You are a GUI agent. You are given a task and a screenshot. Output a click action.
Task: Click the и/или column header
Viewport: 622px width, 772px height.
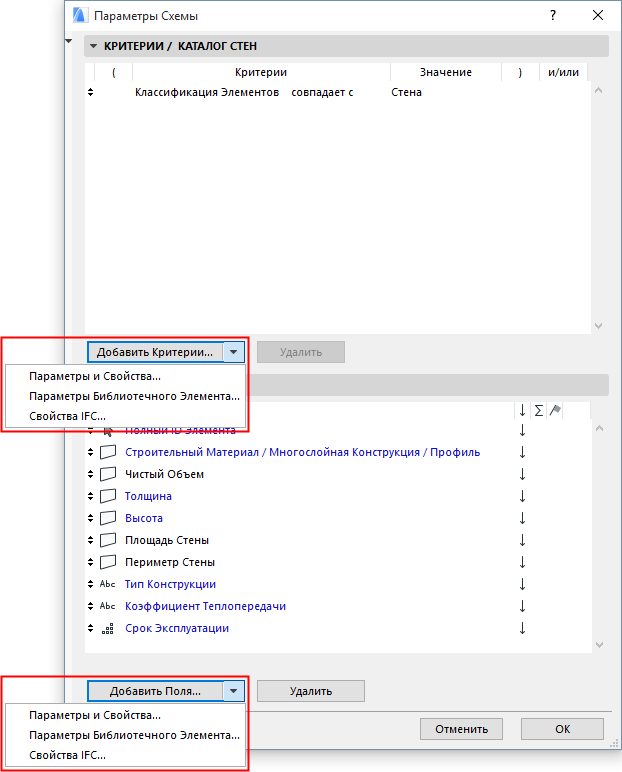pos(563,72)
